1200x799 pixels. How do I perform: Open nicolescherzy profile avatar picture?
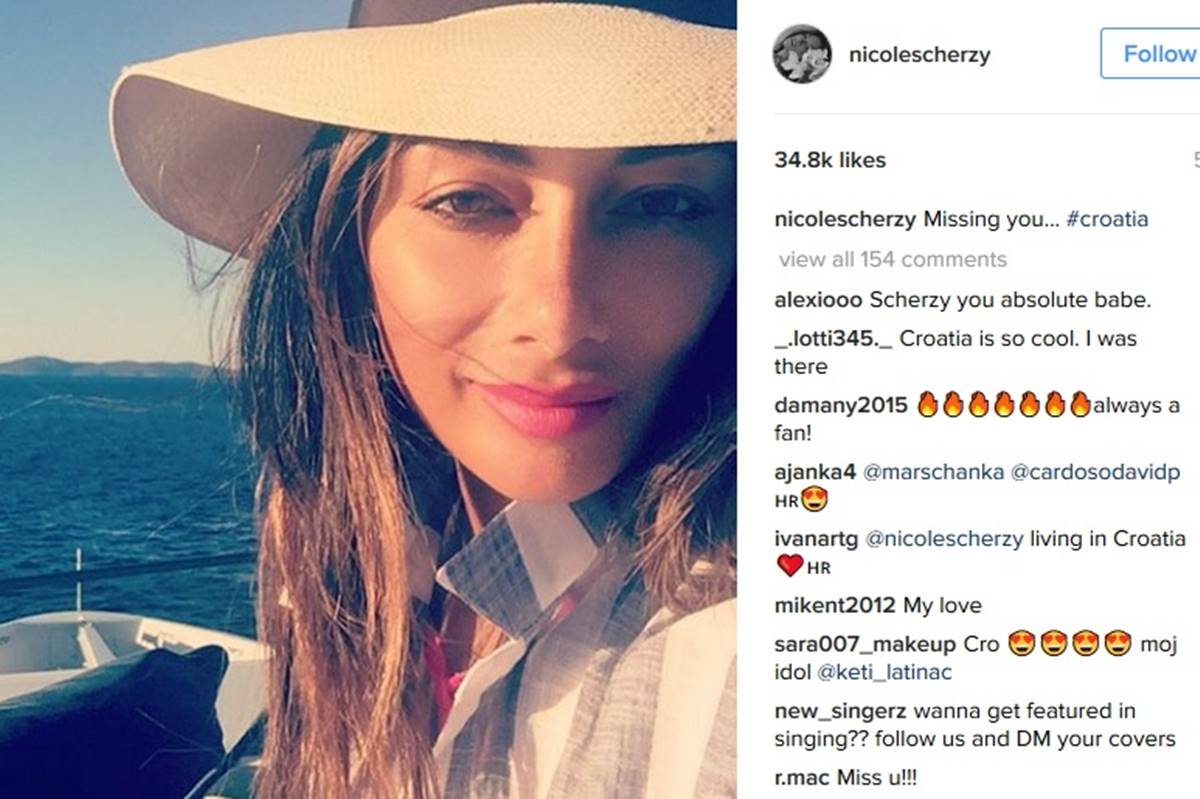[x=802, y=54]
